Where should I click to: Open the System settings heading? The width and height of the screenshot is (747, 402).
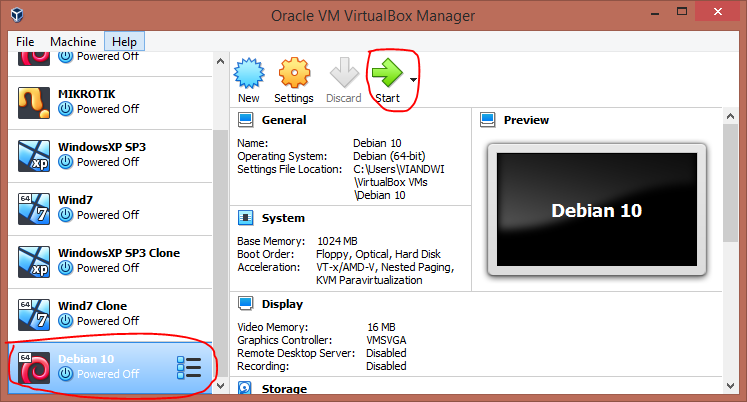click(283, 218)
